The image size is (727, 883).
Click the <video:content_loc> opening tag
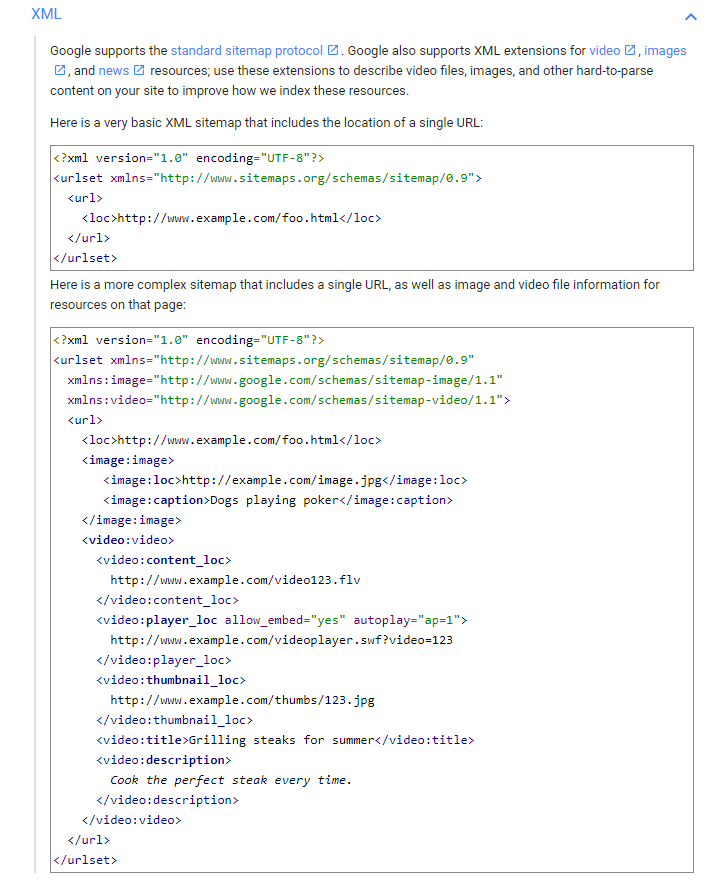click(164, 560)
